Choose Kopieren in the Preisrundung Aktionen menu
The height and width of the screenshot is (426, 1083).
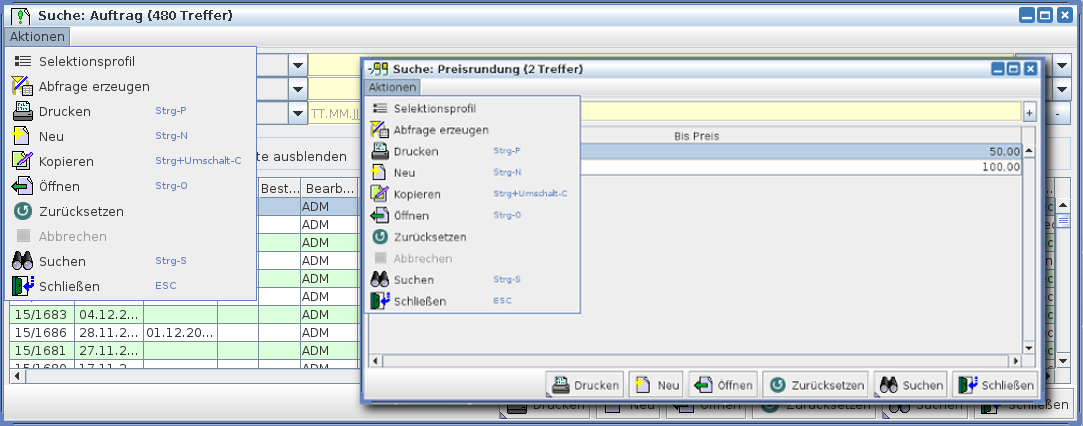(417, 194)
